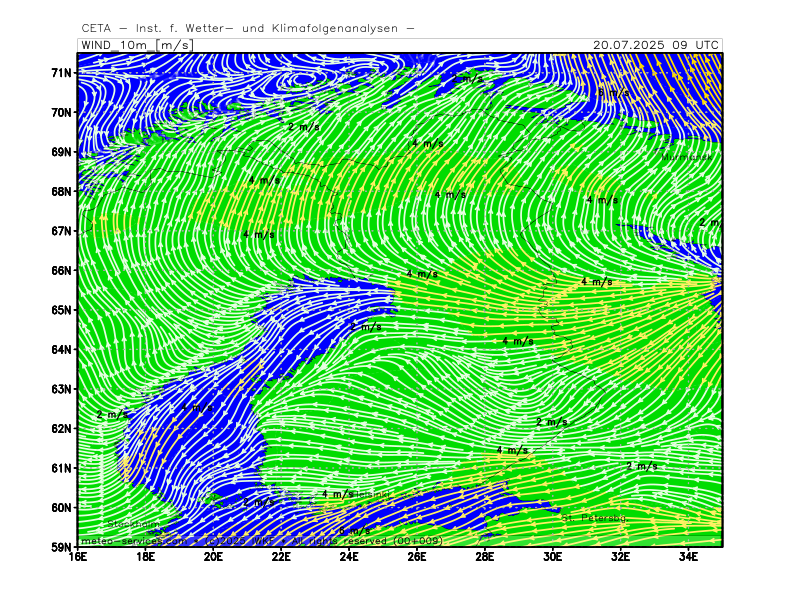Click the Helsinki city label

372,494
